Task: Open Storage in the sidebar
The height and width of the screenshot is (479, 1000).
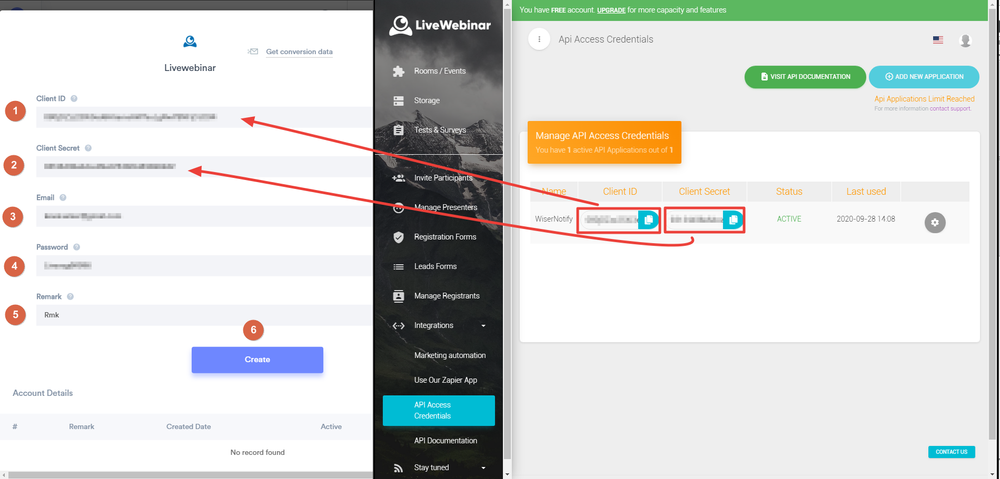Action: pyautogui.click(x=427, y=101)
